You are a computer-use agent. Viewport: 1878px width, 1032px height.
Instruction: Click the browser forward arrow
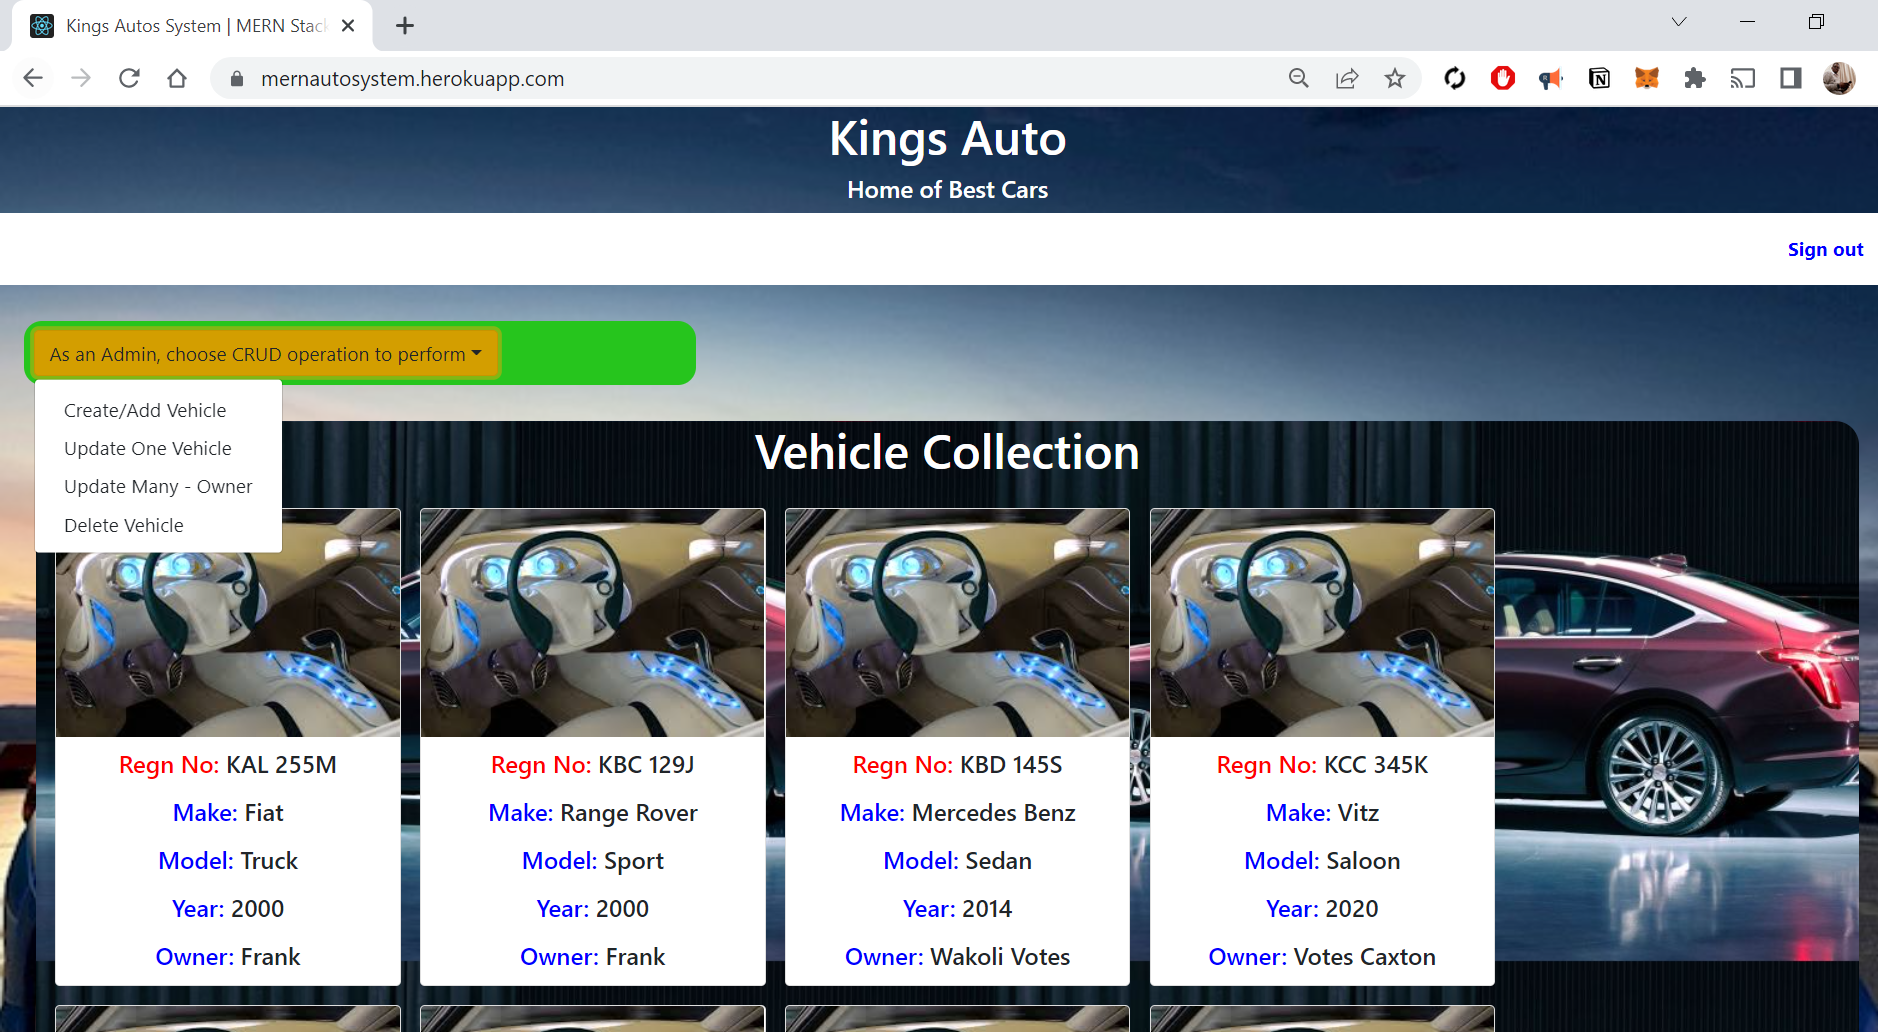[x=81, y=78]
